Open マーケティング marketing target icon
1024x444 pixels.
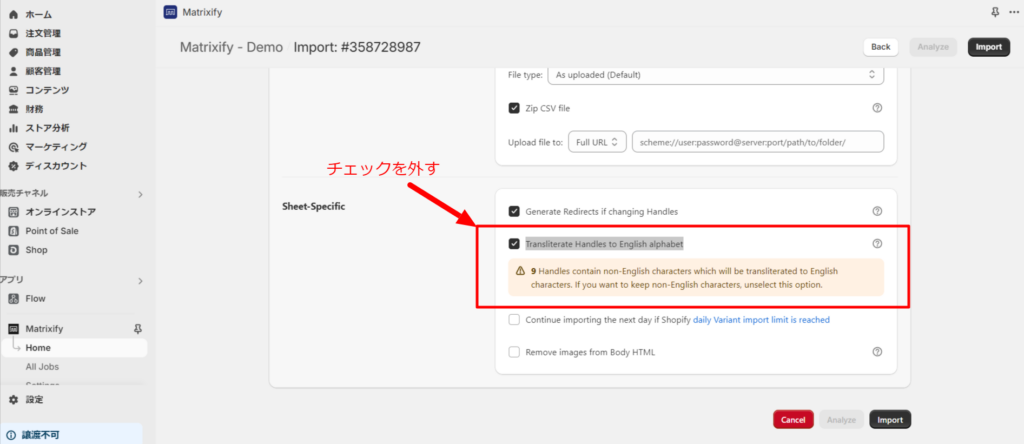(13, 147)
